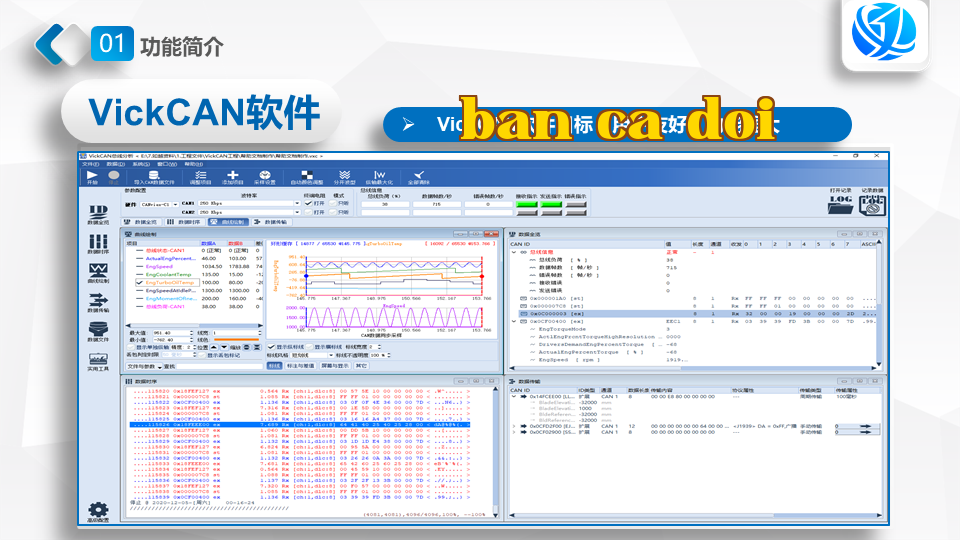The height and width of the screenshot is (540, 960).
Task: Toggle 显示横标线 checkbox
Action: pyautogui.click(x=309, y=347)
